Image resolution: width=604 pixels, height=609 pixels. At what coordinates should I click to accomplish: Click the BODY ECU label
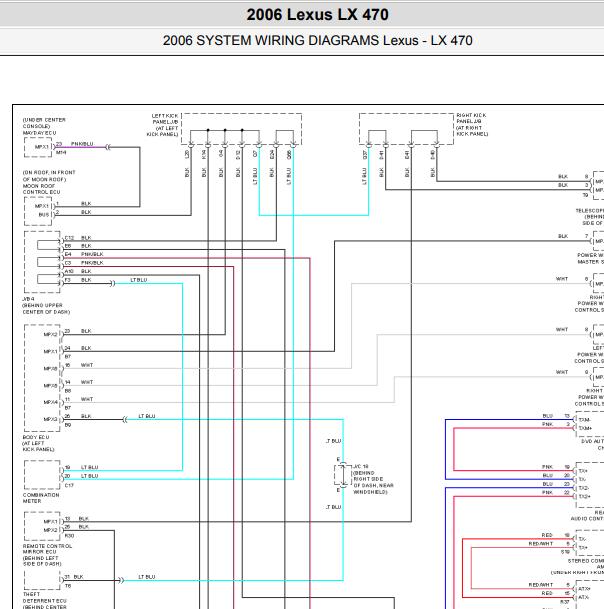36,437
